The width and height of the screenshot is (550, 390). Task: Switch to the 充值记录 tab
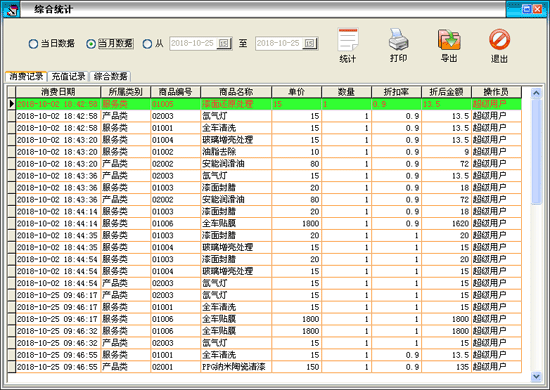(x=68, y=76)
